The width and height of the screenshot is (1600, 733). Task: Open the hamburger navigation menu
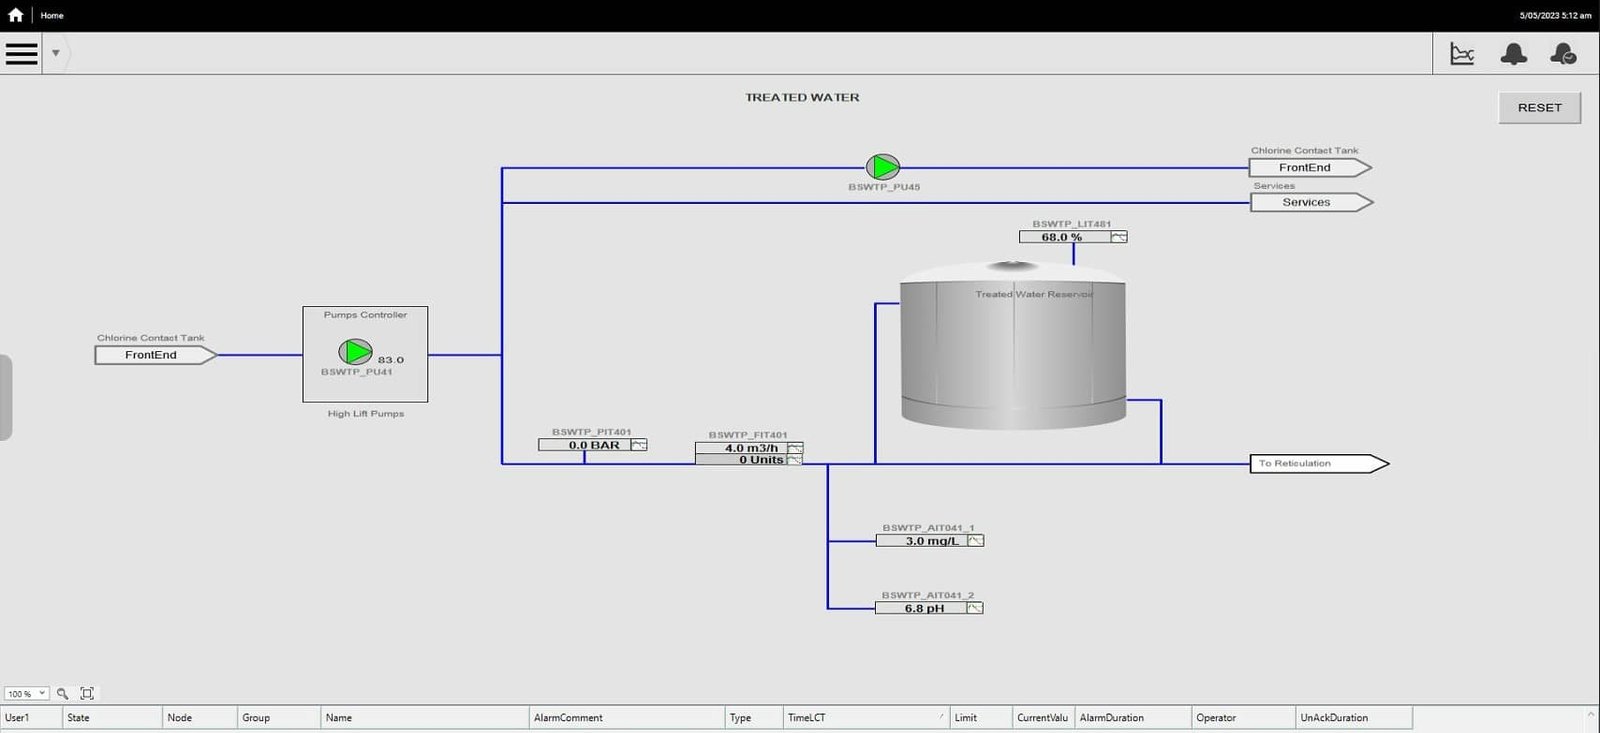click(21, 53)
